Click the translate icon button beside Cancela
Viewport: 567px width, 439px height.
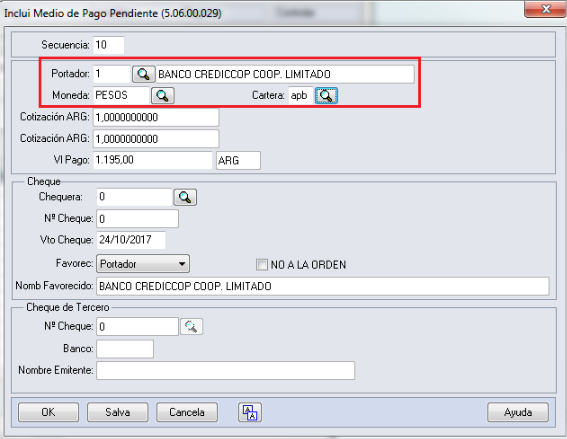pyautogui.click(x=250, y=412)
